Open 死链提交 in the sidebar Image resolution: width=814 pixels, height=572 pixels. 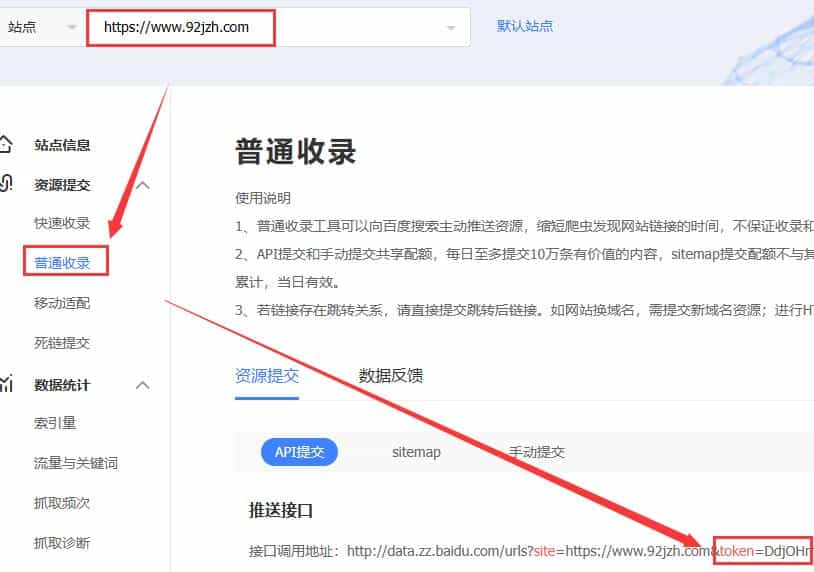[x=62, y=343]
